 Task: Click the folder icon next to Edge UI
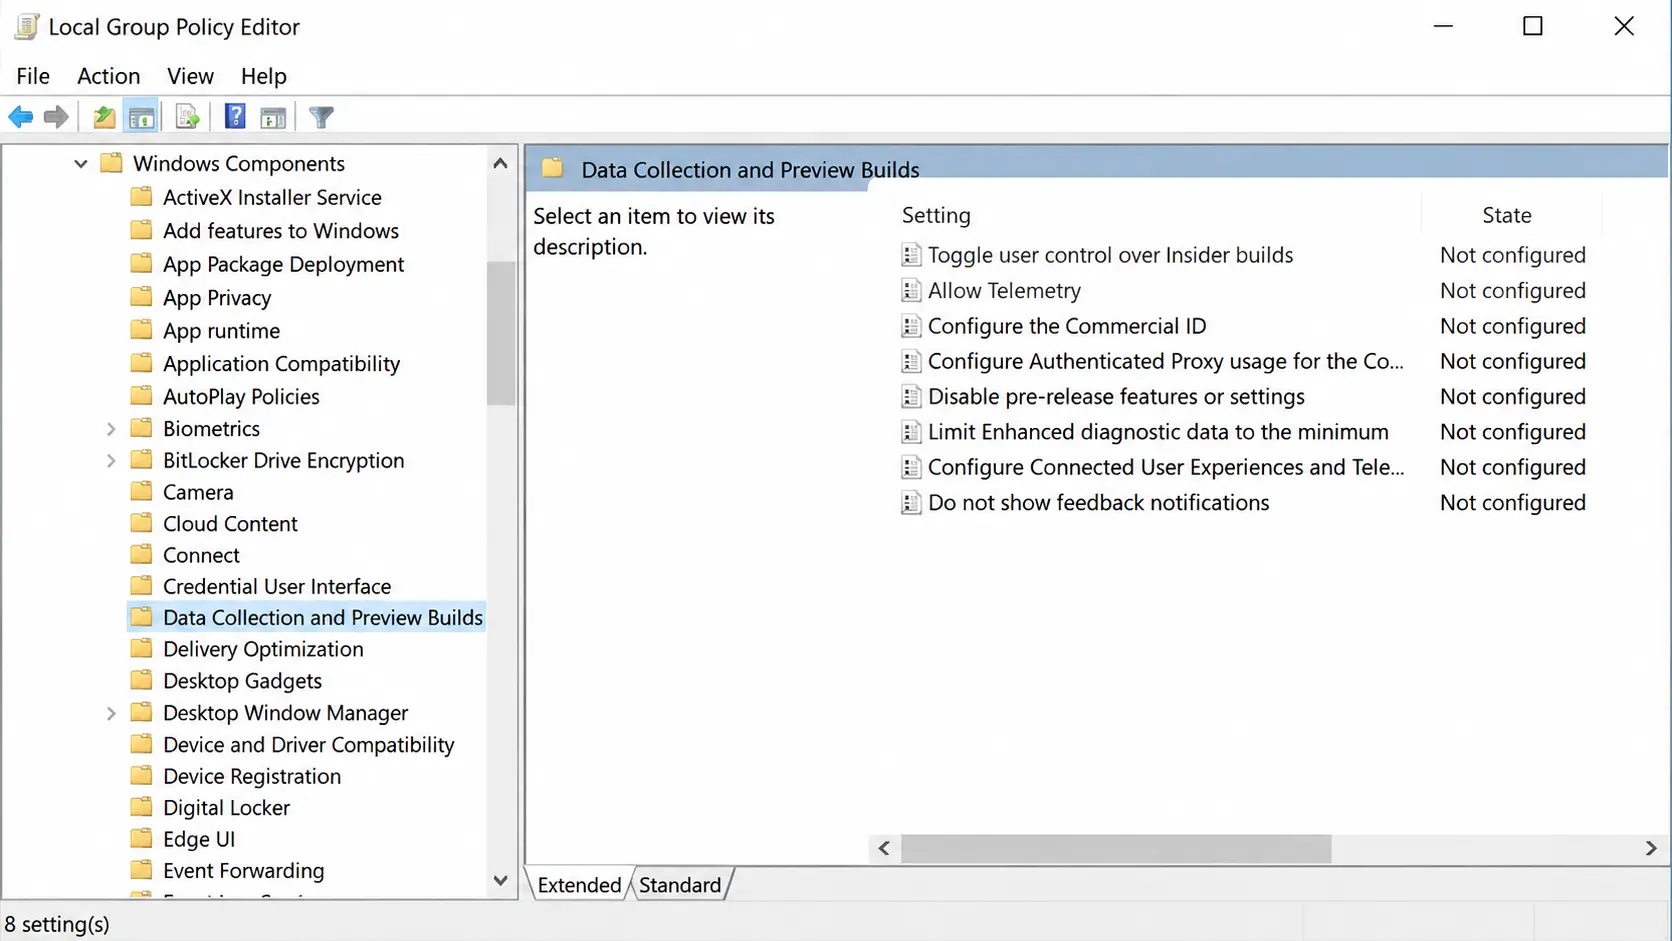[x=142, y=838]
